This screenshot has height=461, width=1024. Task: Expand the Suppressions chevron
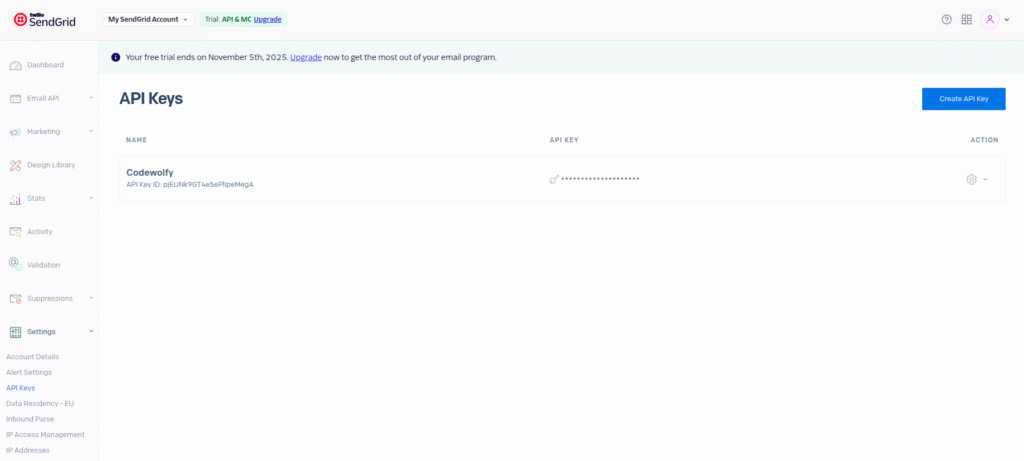[x=91, y=298]
